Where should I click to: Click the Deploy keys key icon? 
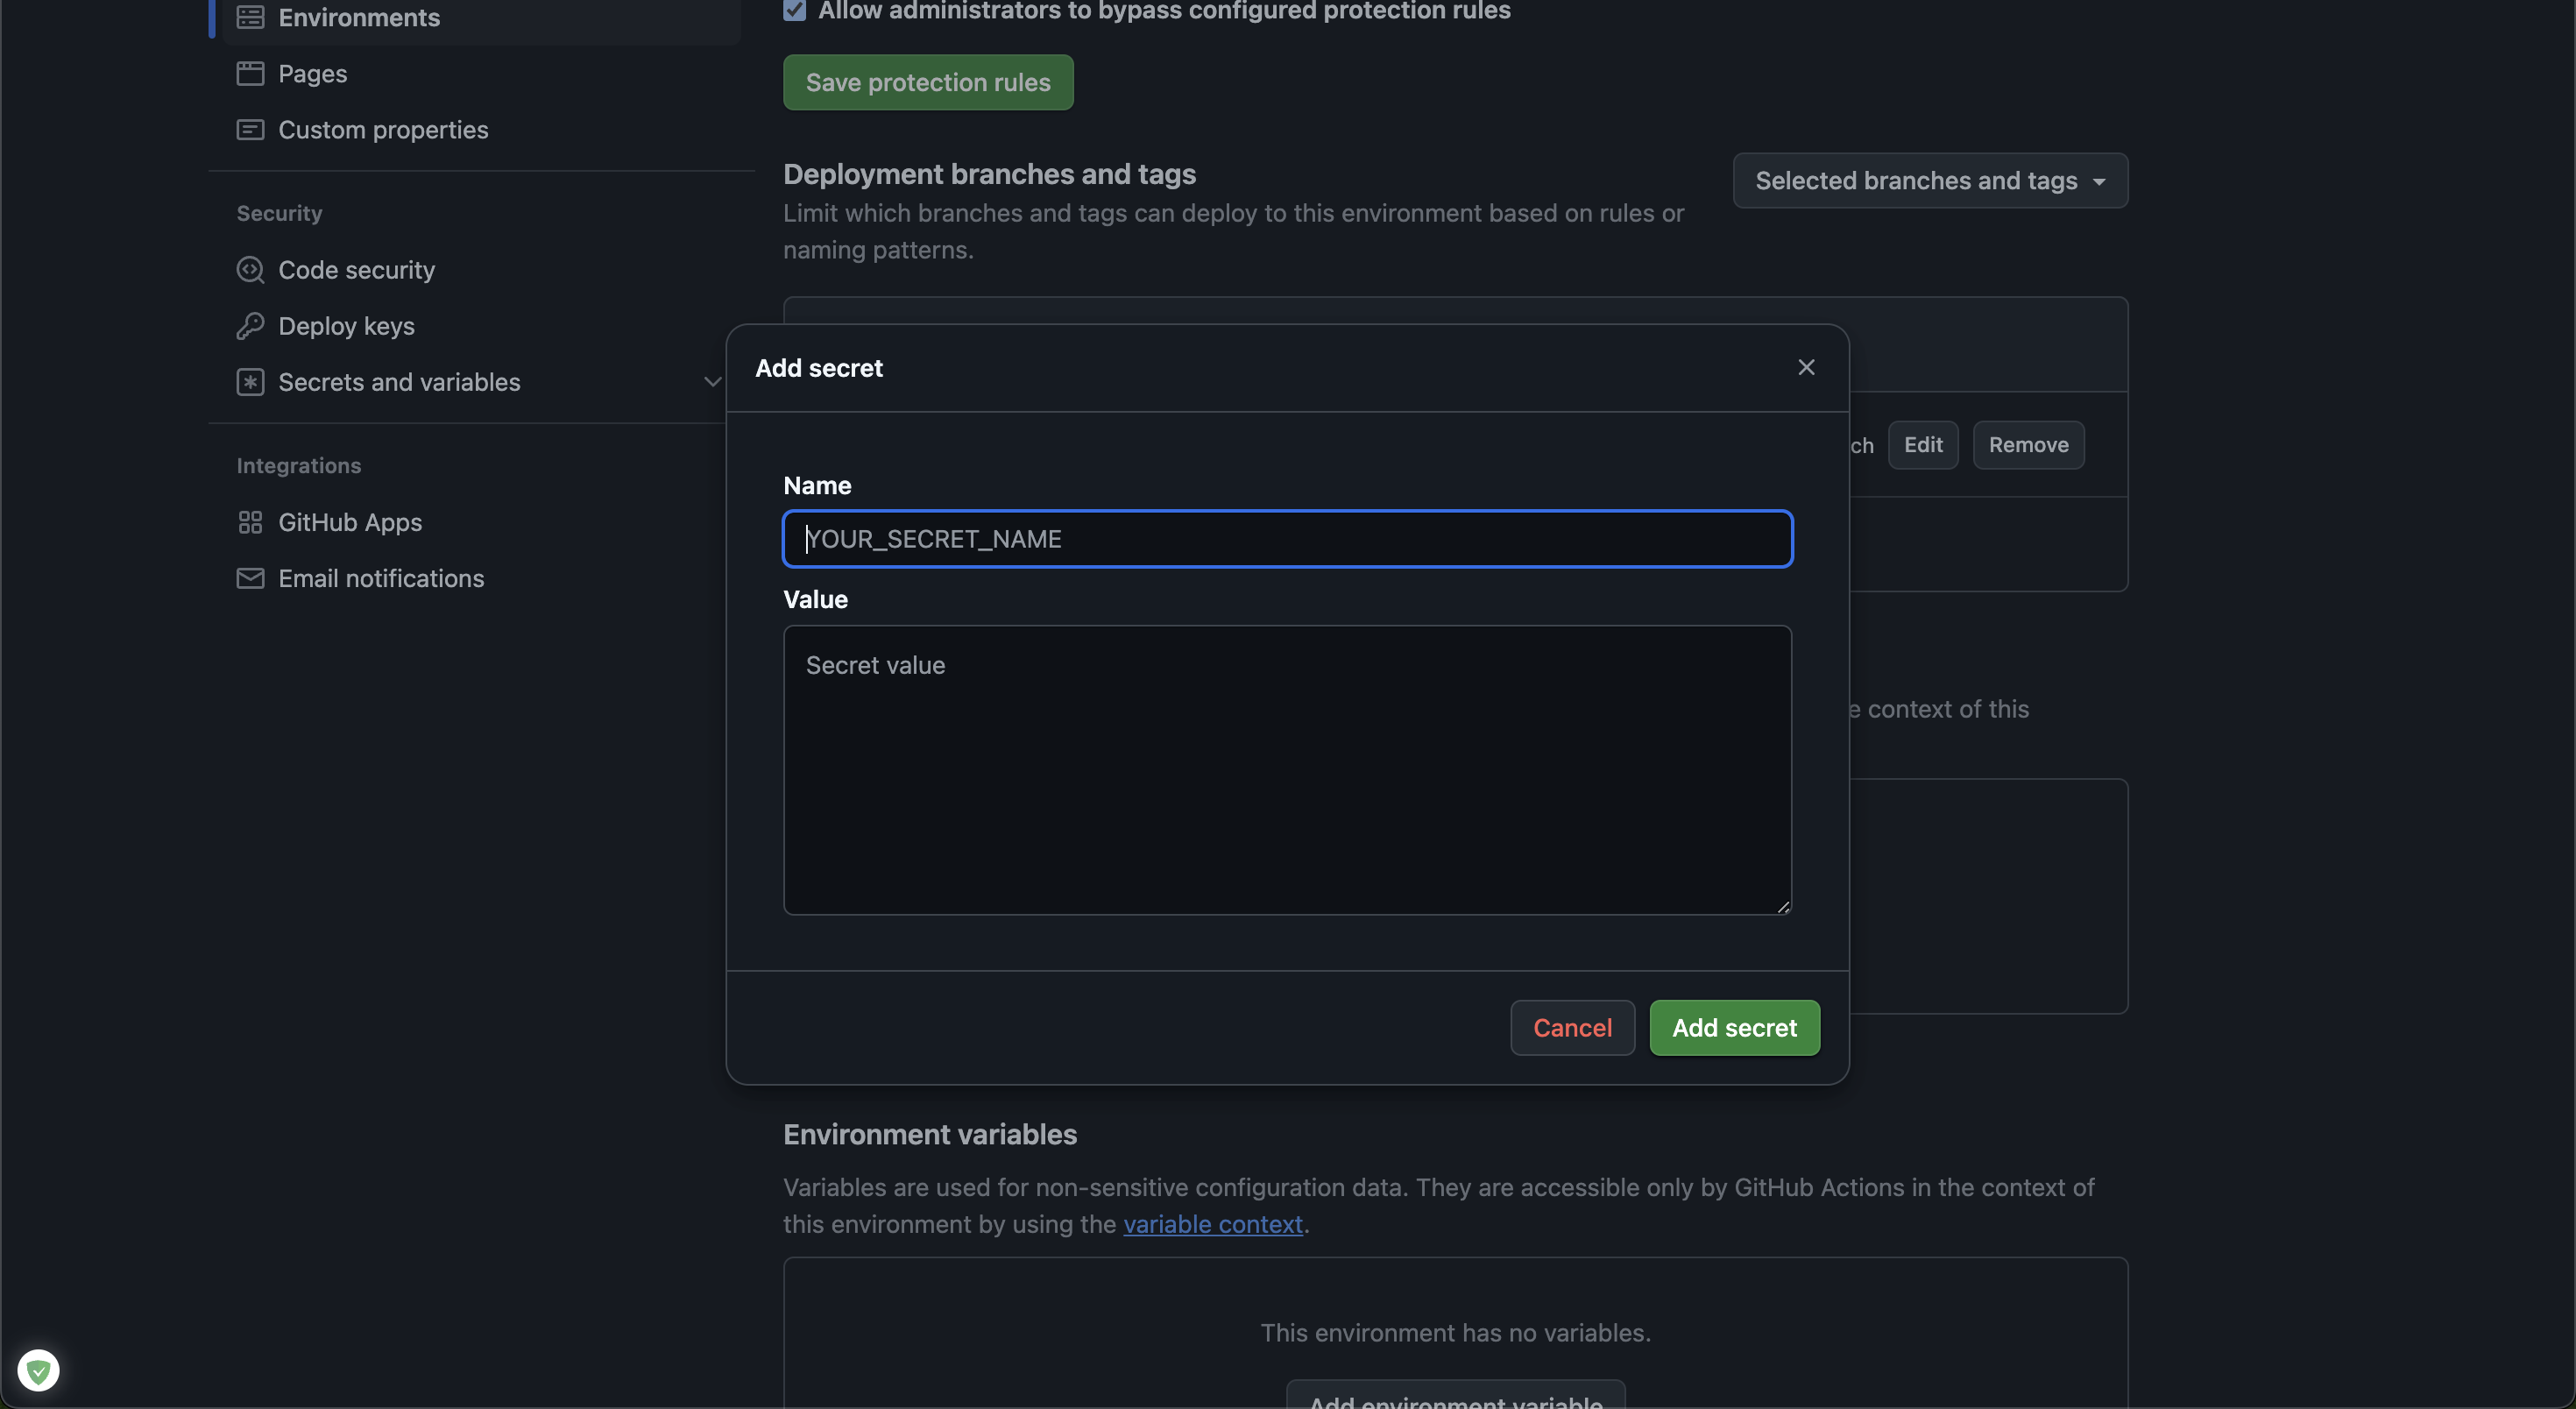tap(250, 325)
